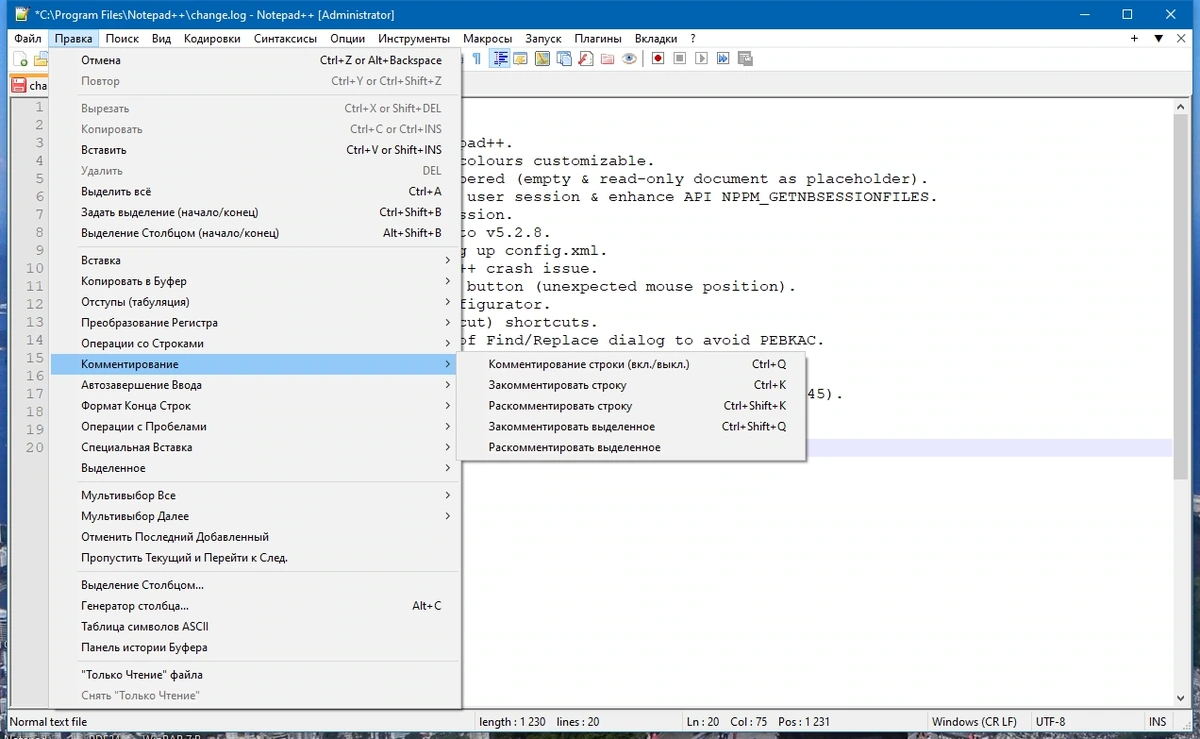
Task: Click the macro playback icon
Action: 701,59
